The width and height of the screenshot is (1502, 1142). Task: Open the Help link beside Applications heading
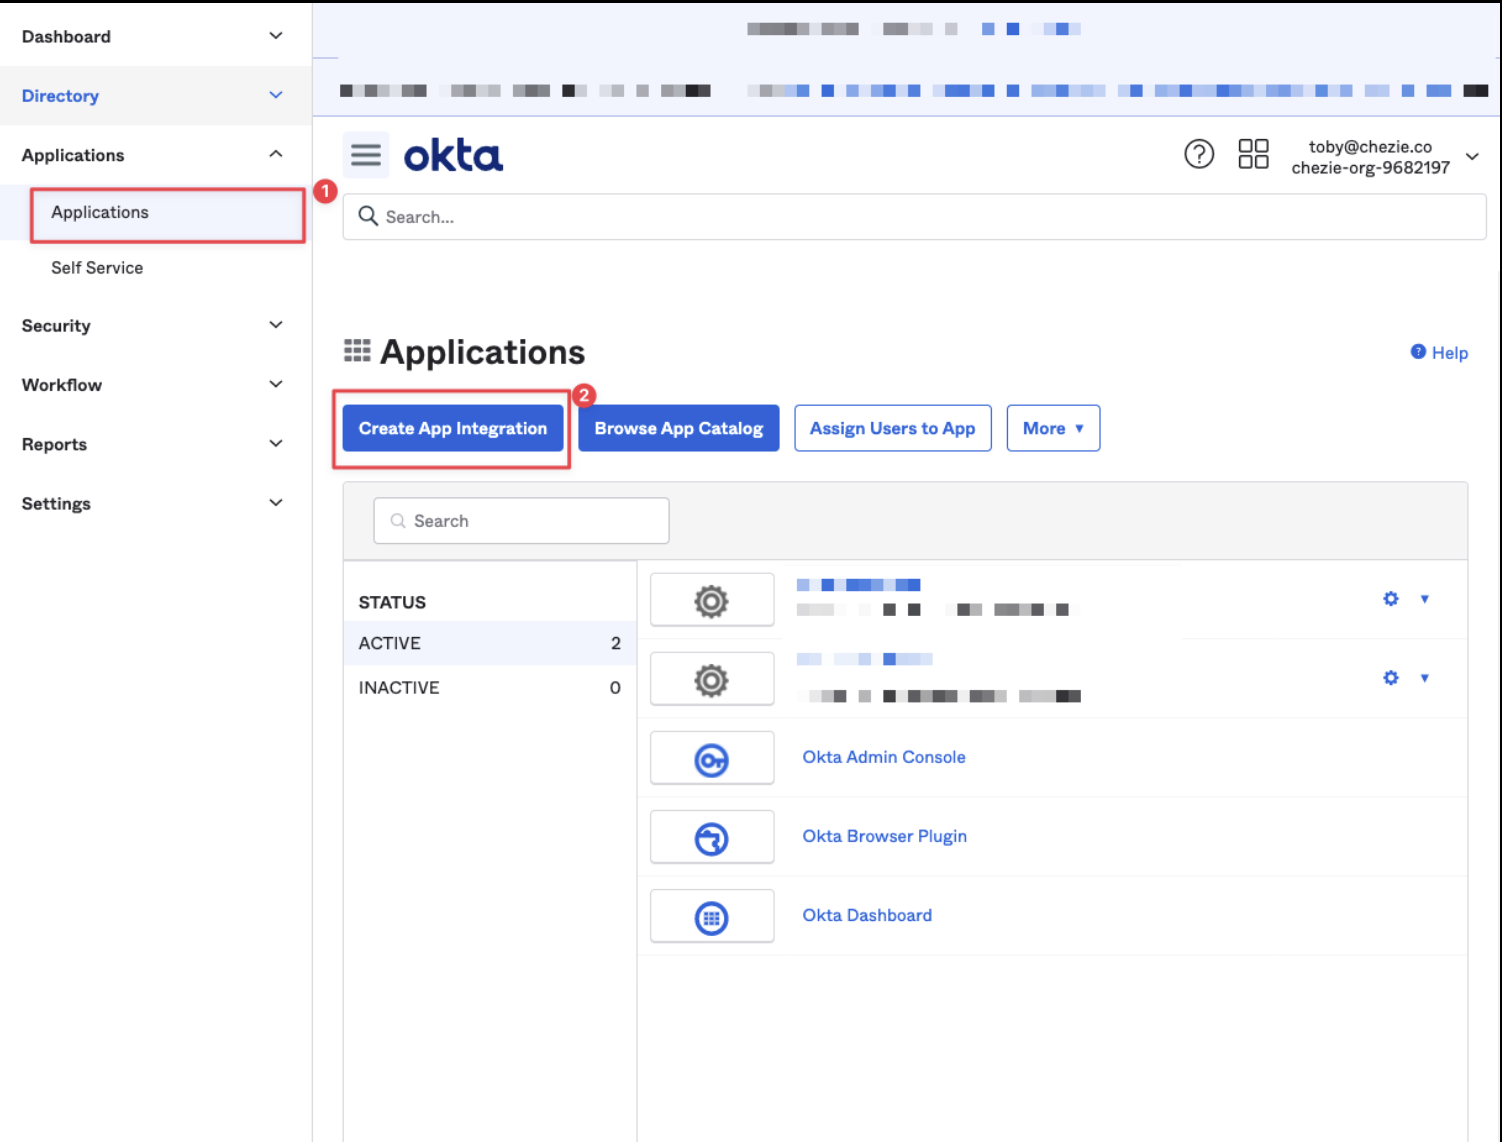click(1440, 353)
